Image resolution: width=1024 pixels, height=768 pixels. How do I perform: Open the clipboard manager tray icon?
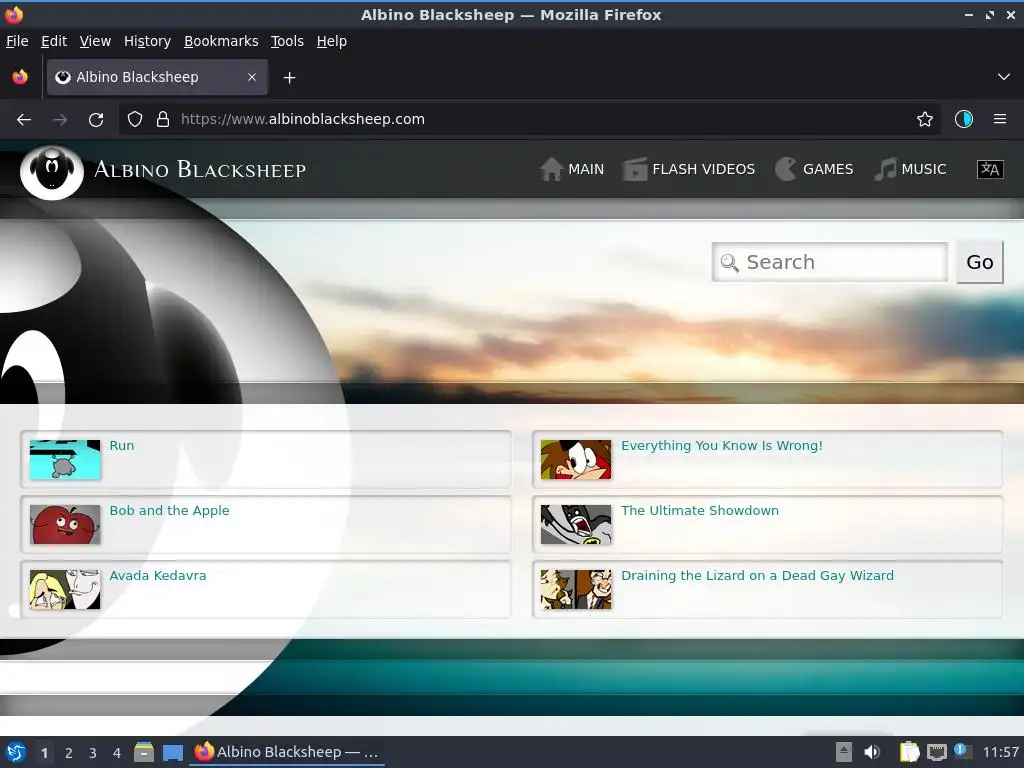pos(909,752)
